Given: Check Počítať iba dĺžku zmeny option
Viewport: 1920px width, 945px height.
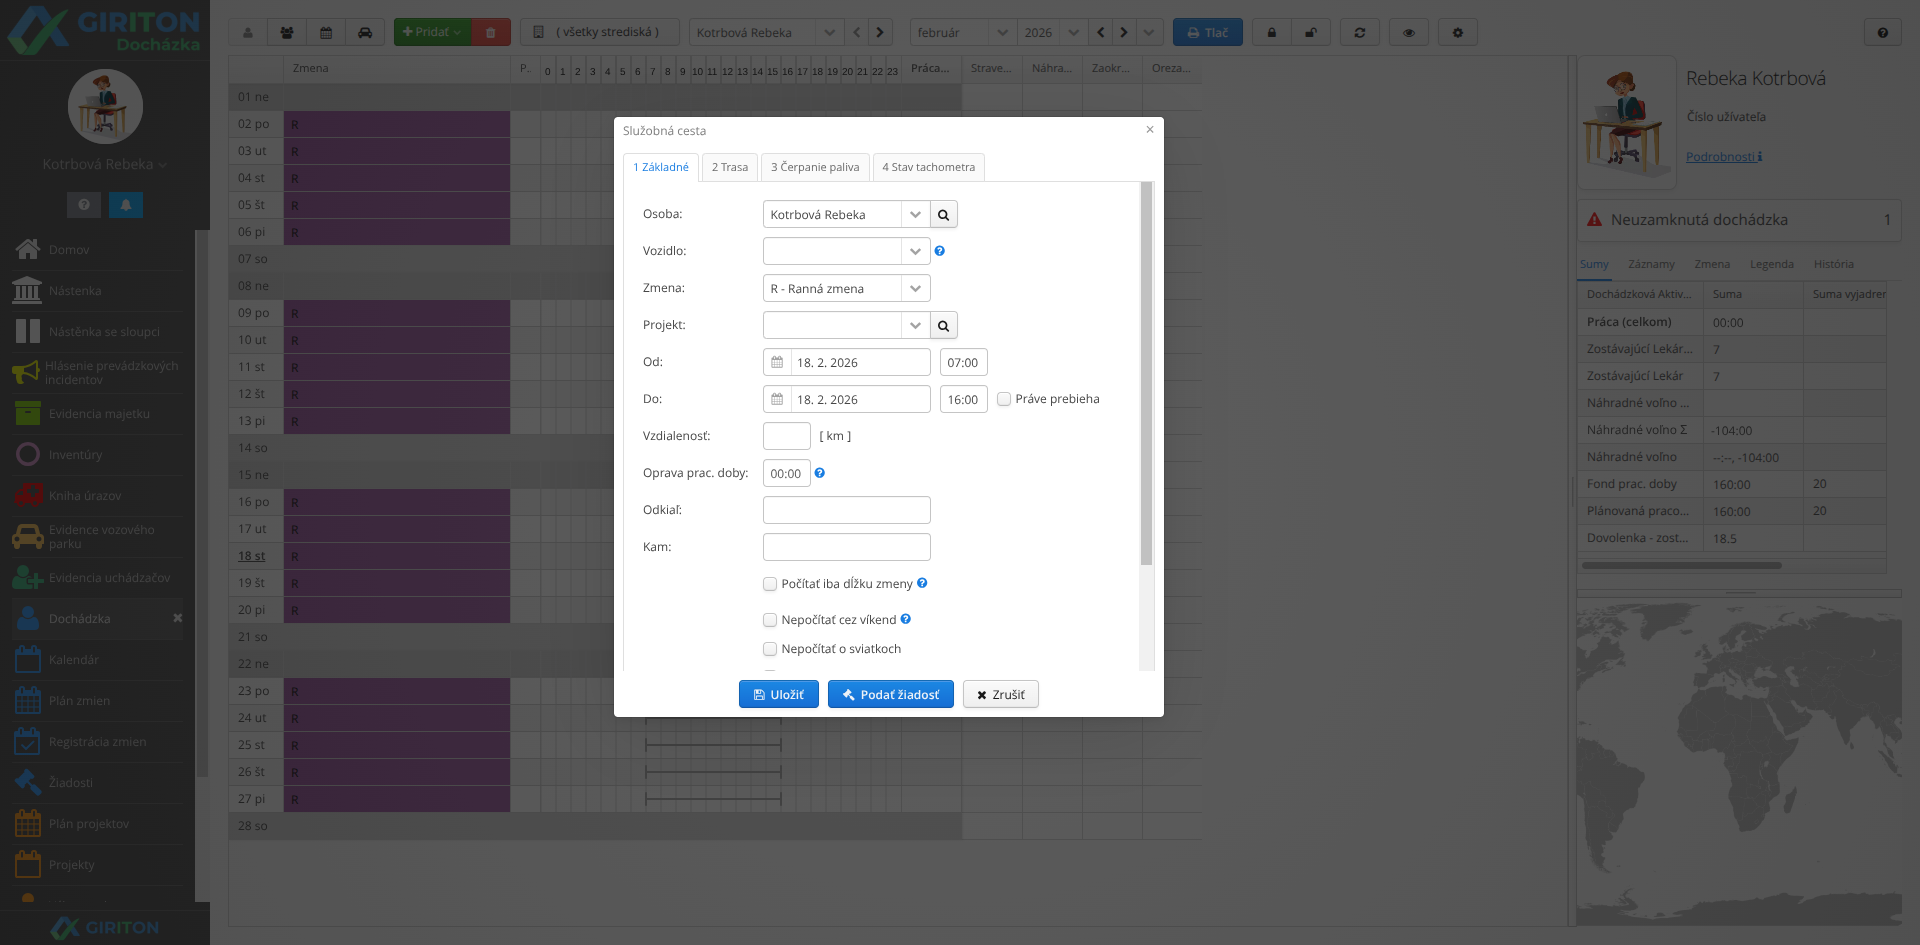Looking at the screenshot, I should click(x=770, y=584).
